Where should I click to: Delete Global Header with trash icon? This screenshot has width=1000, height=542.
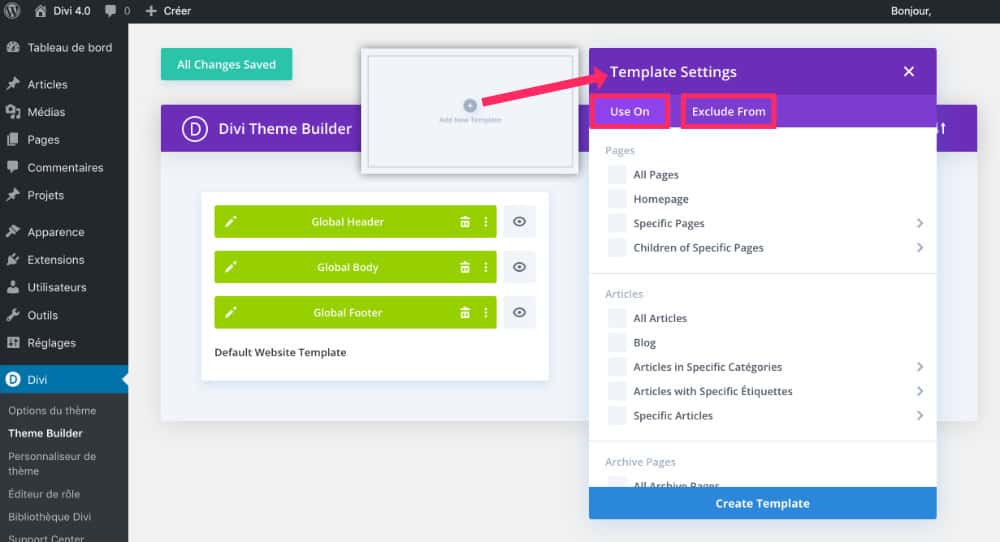tap(465, 221)
